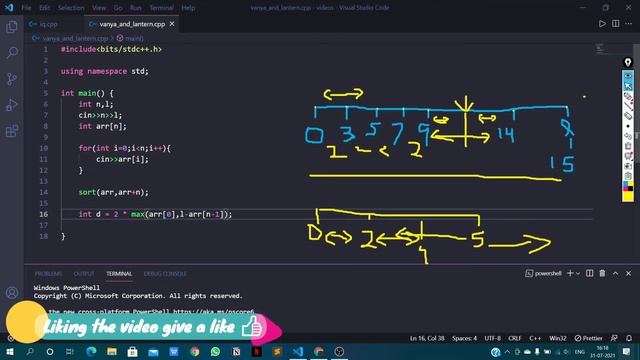Open Sublime Text from the taskbar

tap(277, 351)
